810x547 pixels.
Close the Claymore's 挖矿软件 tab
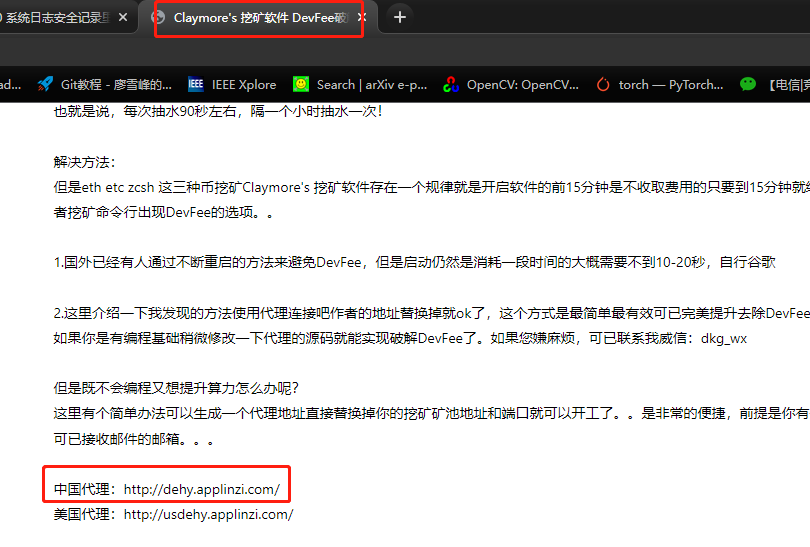pos(362,18)
